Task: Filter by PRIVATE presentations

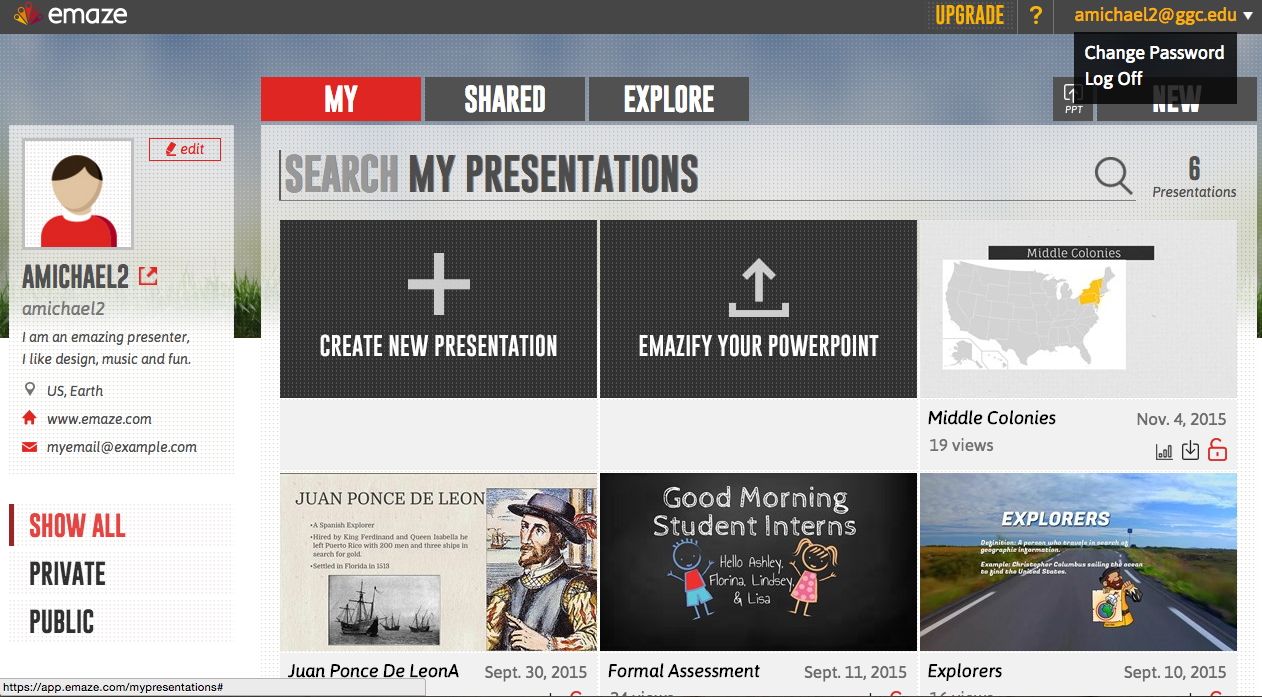Action: (67, 574)
